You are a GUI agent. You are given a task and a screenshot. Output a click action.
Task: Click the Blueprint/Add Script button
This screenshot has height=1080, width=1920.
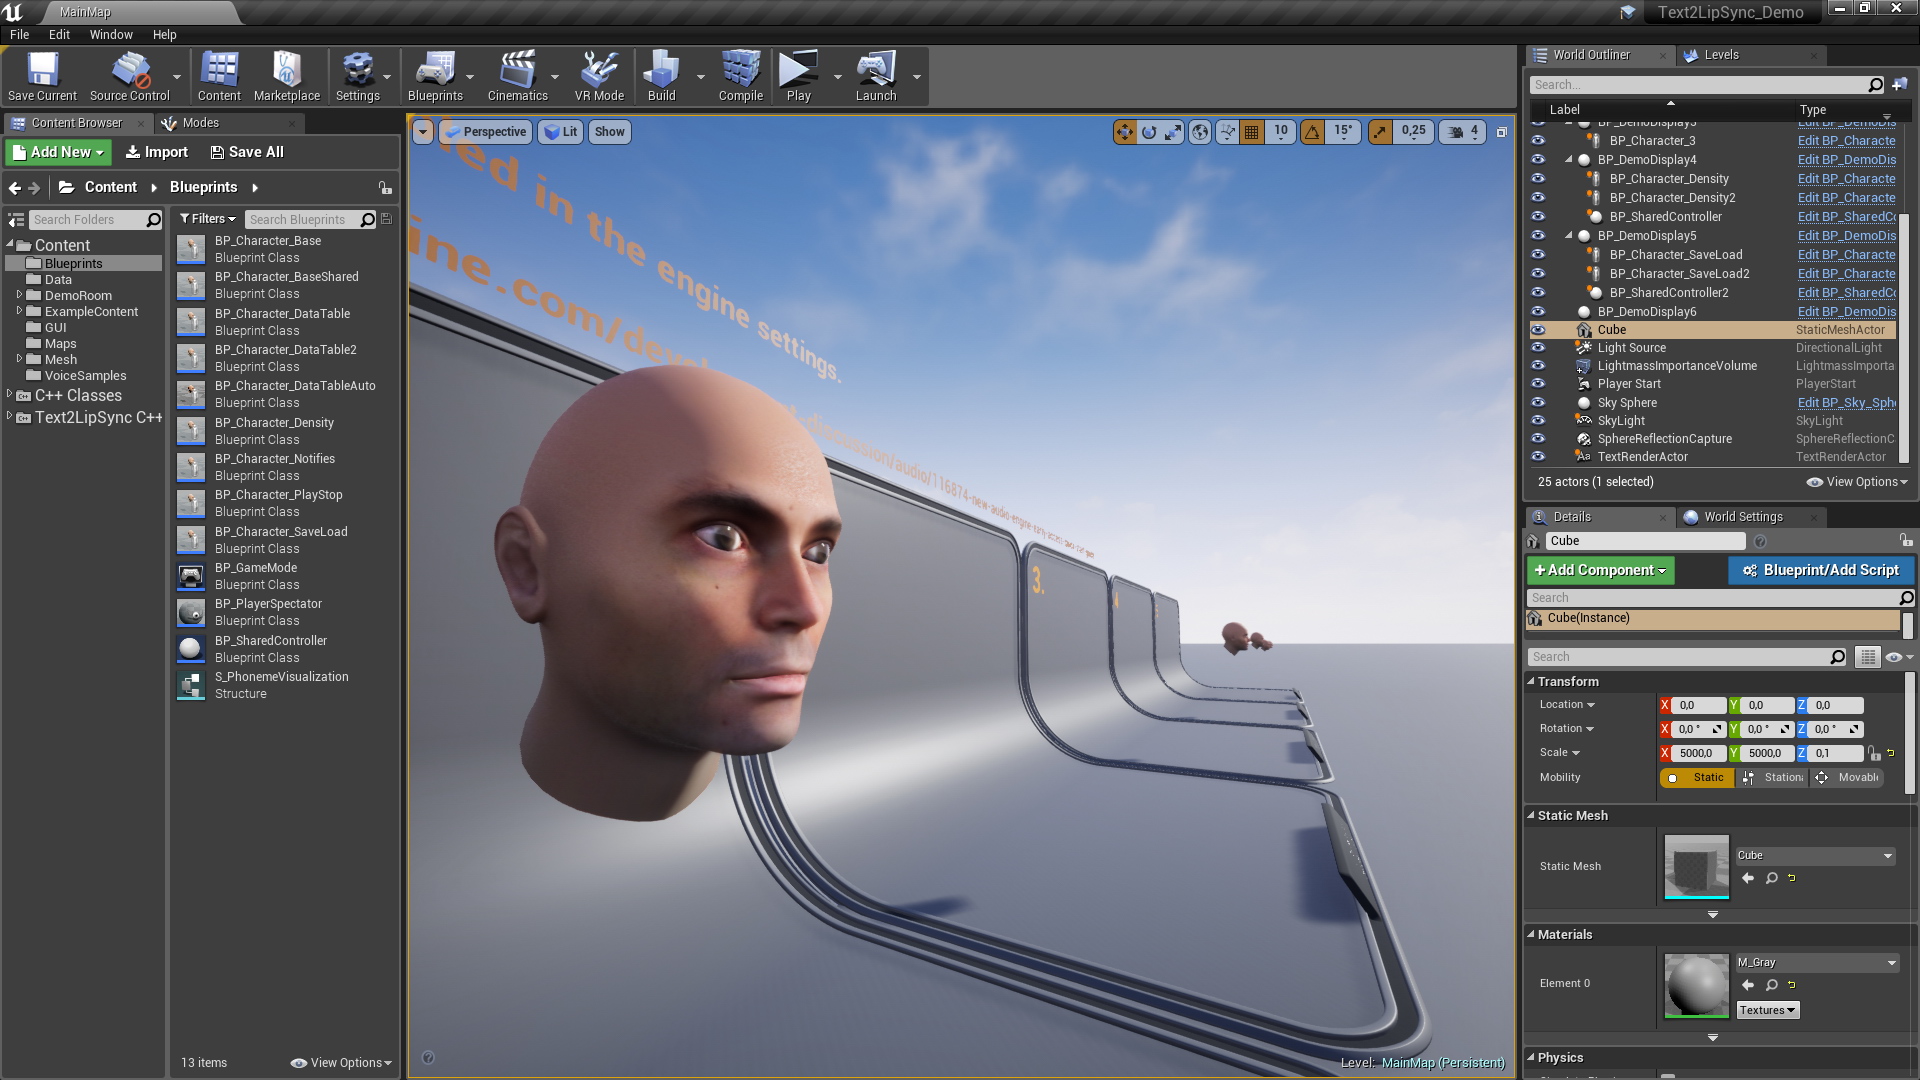coord(1820,570)
